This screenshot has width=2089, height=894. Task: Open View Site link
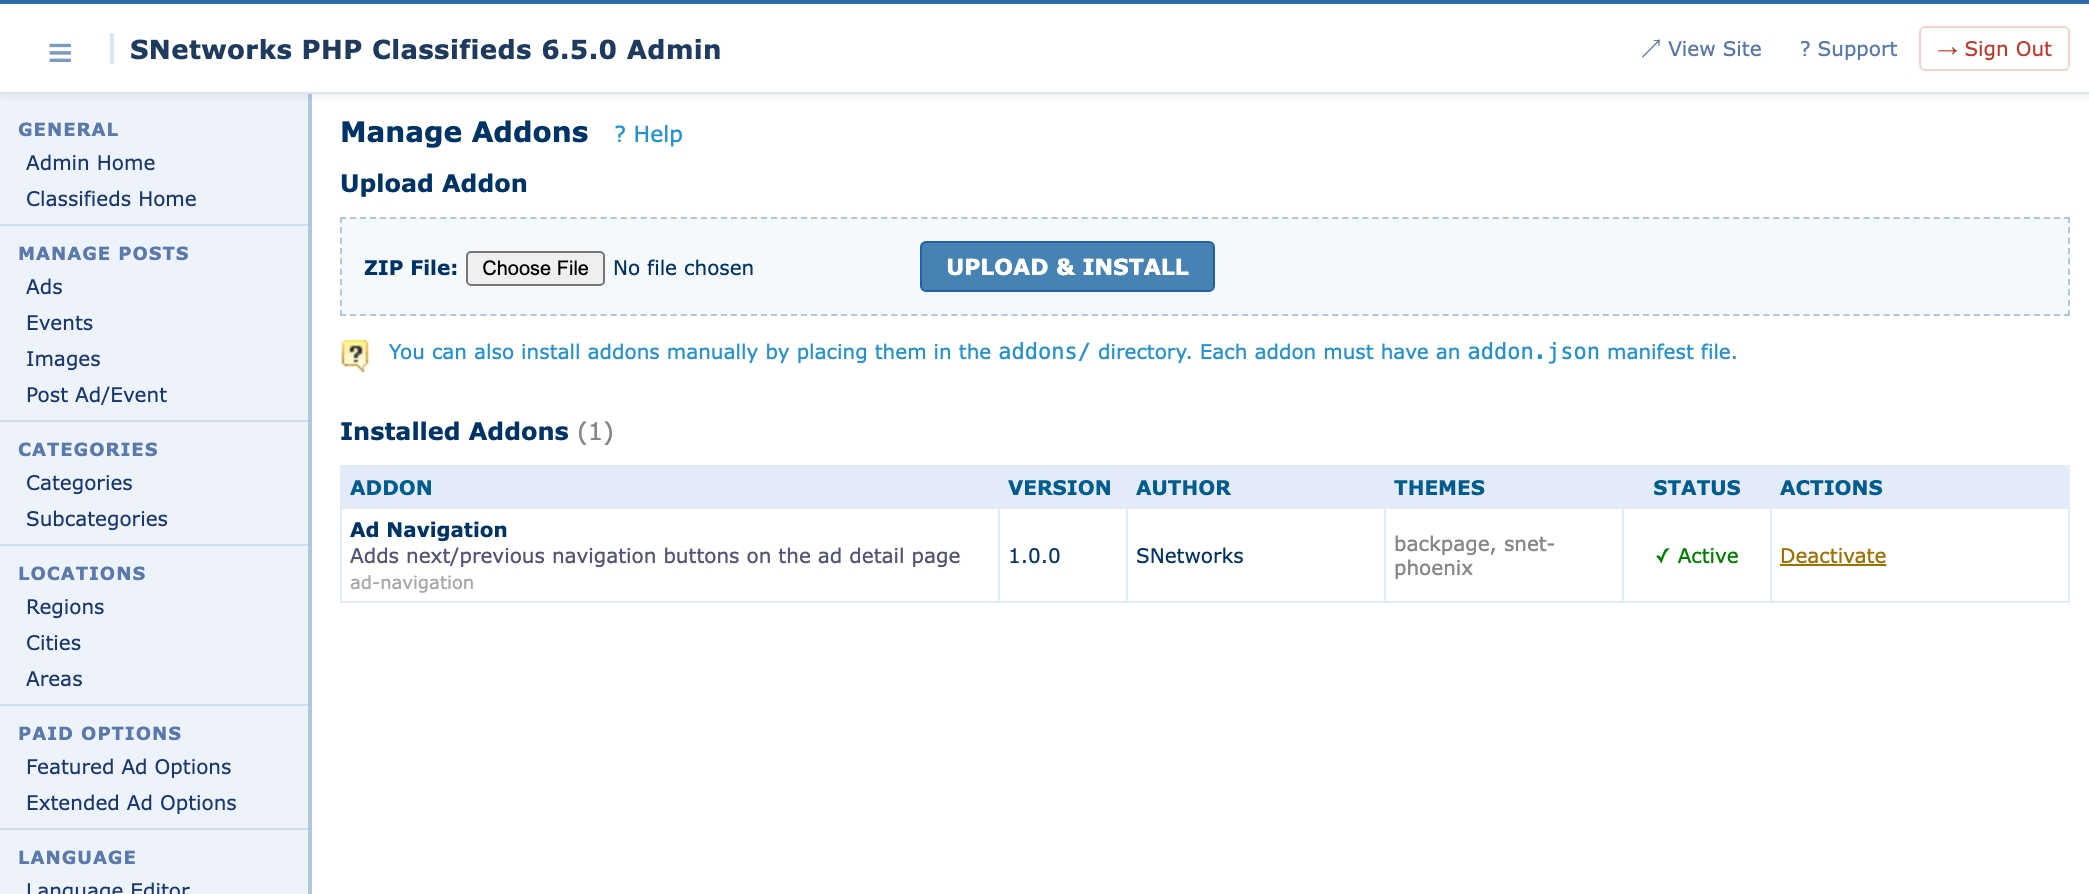point(1701,49)
